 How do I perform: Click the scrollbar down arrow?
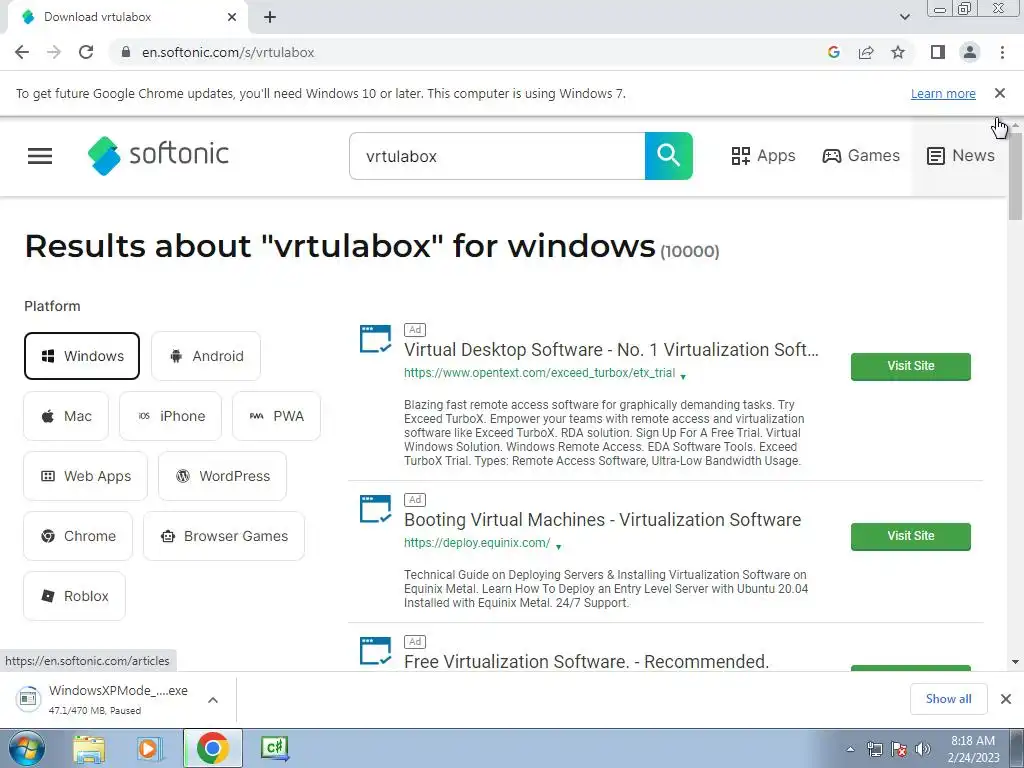click(1015, 662)
